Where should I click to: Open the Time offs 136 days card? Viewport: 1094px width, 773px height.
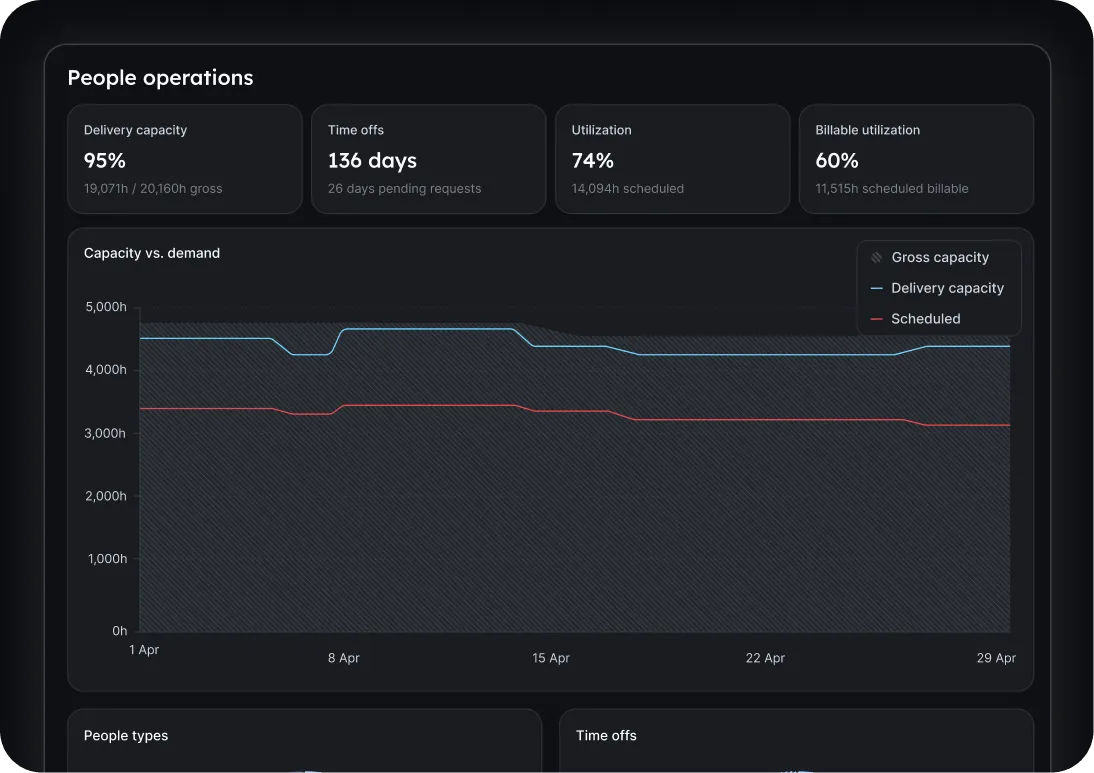tap(428, 159)
